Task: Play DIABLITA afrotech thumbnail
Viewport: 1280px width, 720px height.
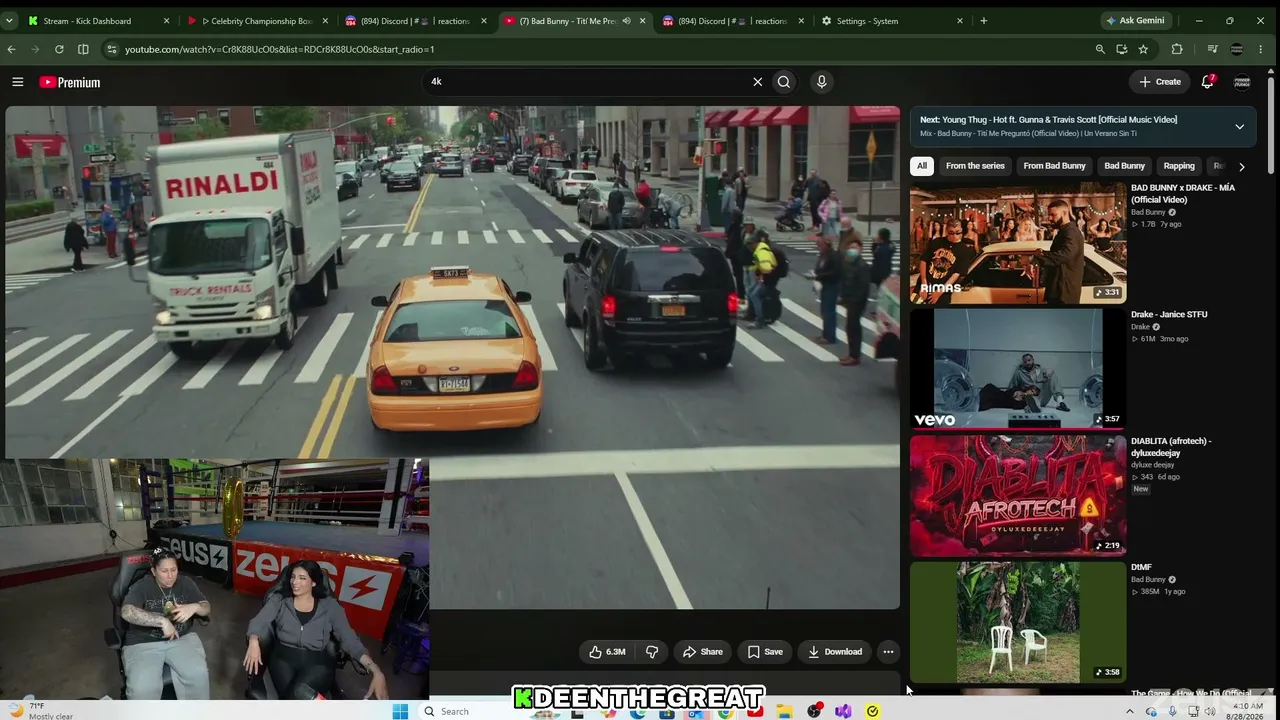Action: coord(1018,495)
